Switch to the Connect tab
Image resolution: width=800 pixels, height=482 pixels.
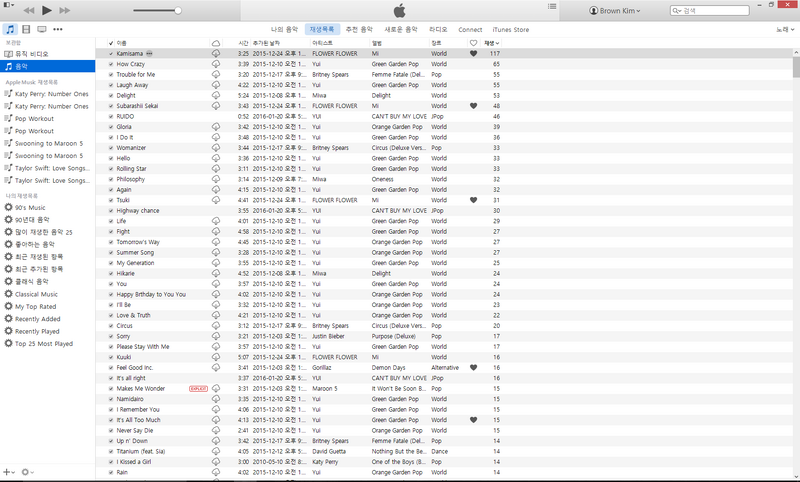click(x=470, y=30)
